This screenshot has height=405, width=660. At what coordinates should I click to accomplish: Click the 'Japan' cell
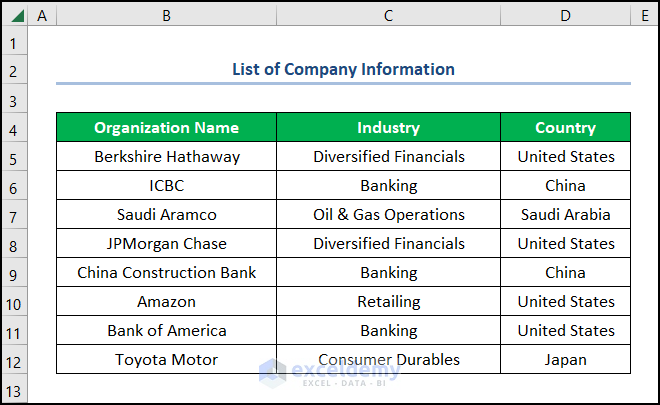[565, 360]
